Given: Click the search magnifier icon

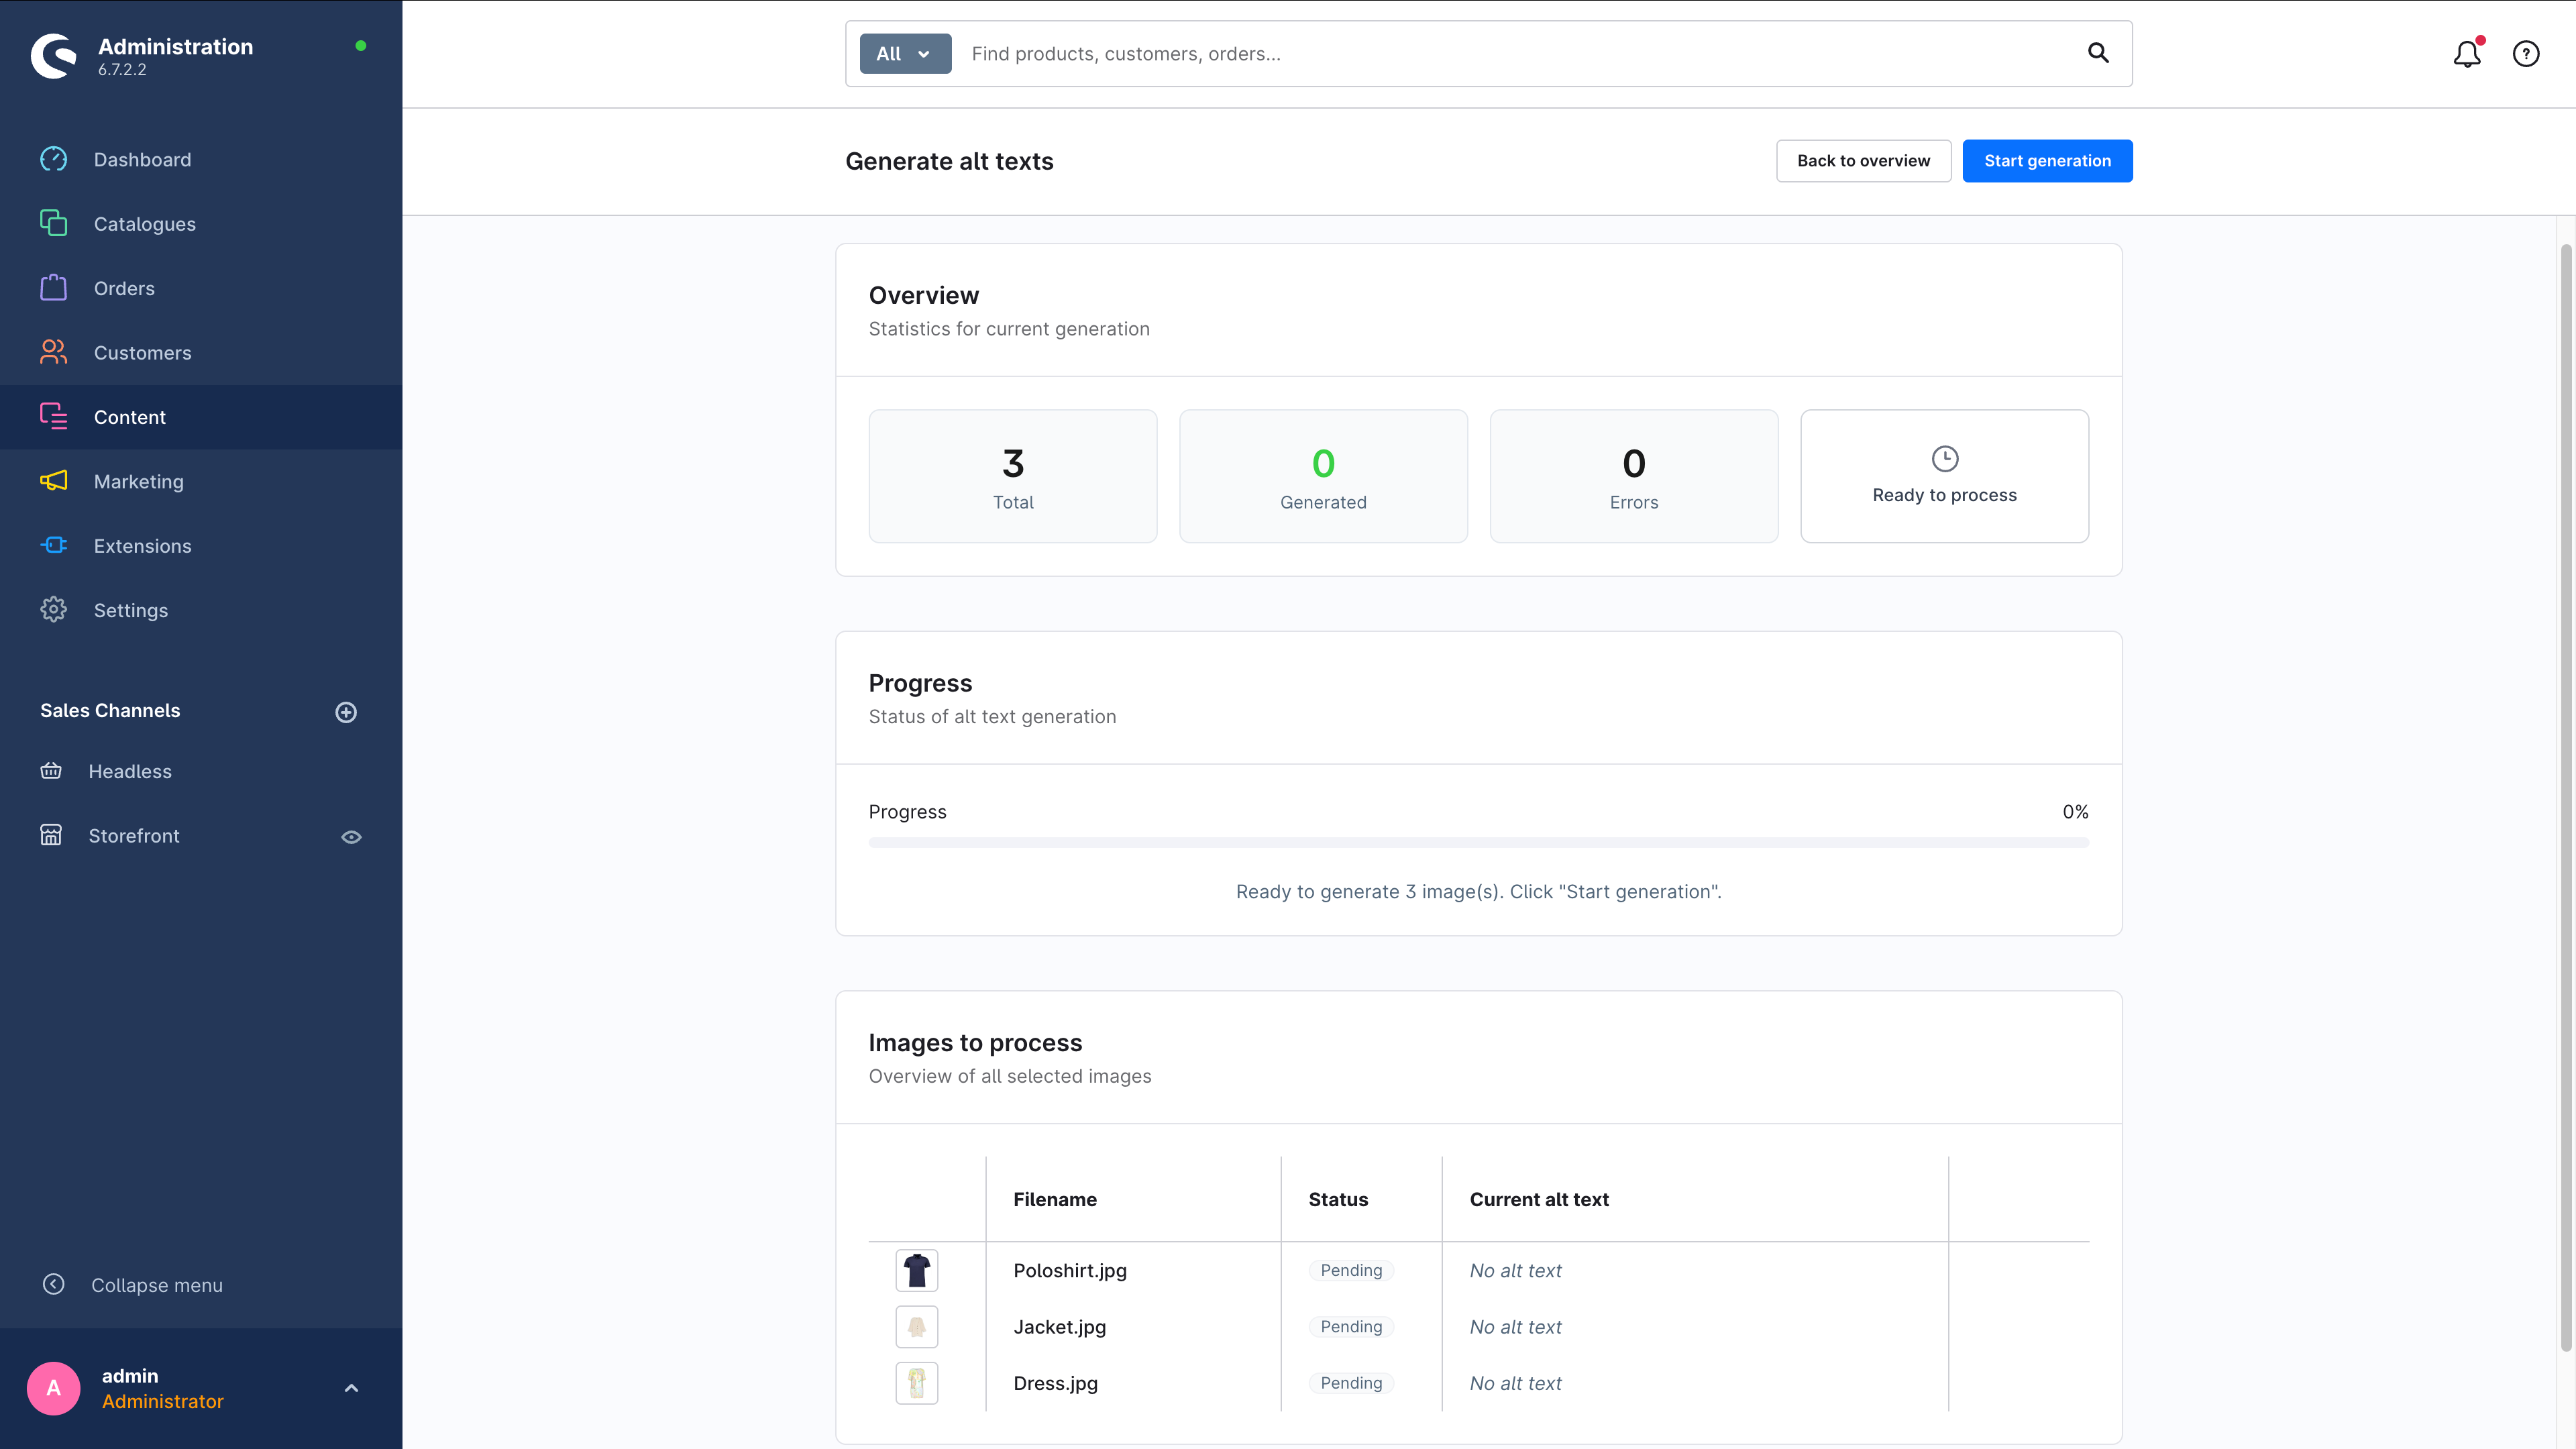Looking at the screenshot, I should click(x=2097, y=53).
